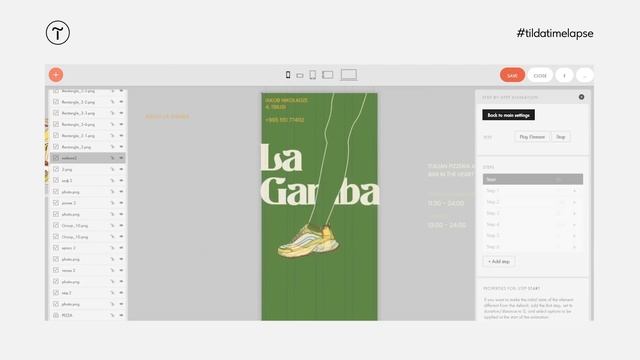Select the sneaker illustration on canvas
640x360 pixels.
308,241
